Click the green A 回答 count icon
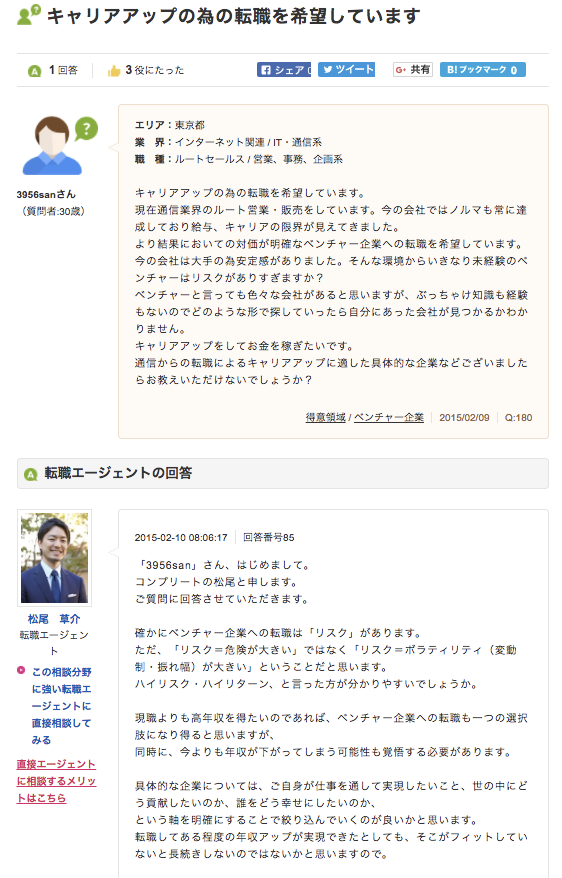 (x=34, y=71)
